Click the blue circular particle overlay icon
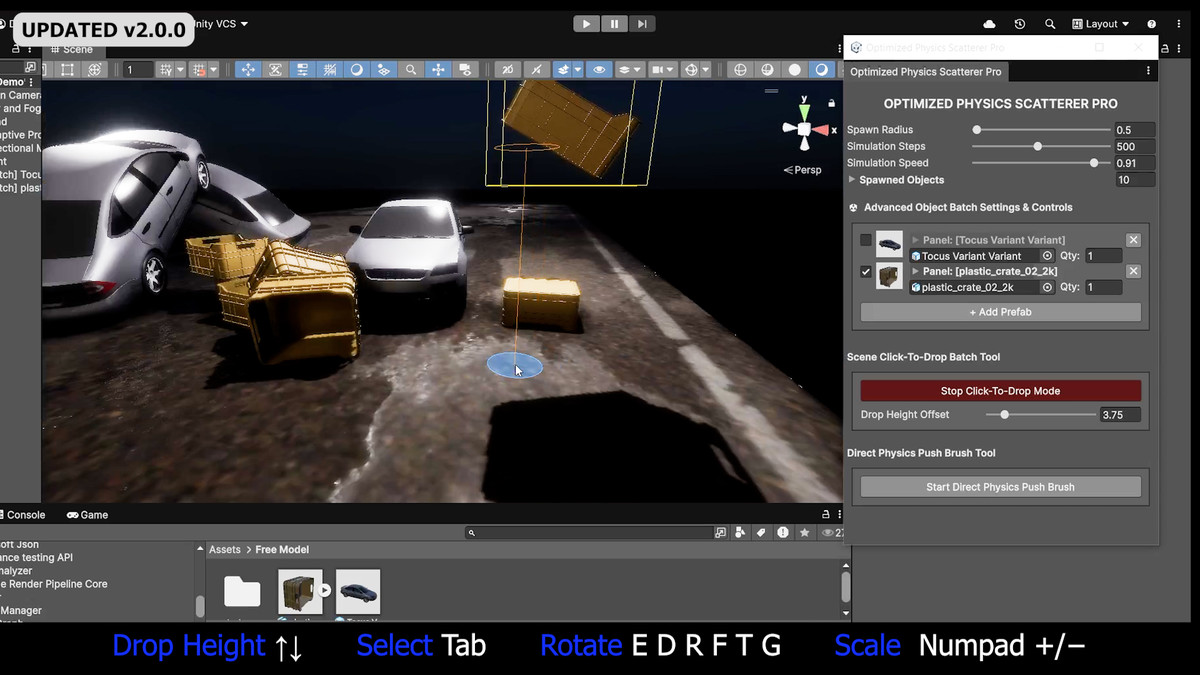The height and width of the screenshot is (675, 1200). tap(356, 70)
